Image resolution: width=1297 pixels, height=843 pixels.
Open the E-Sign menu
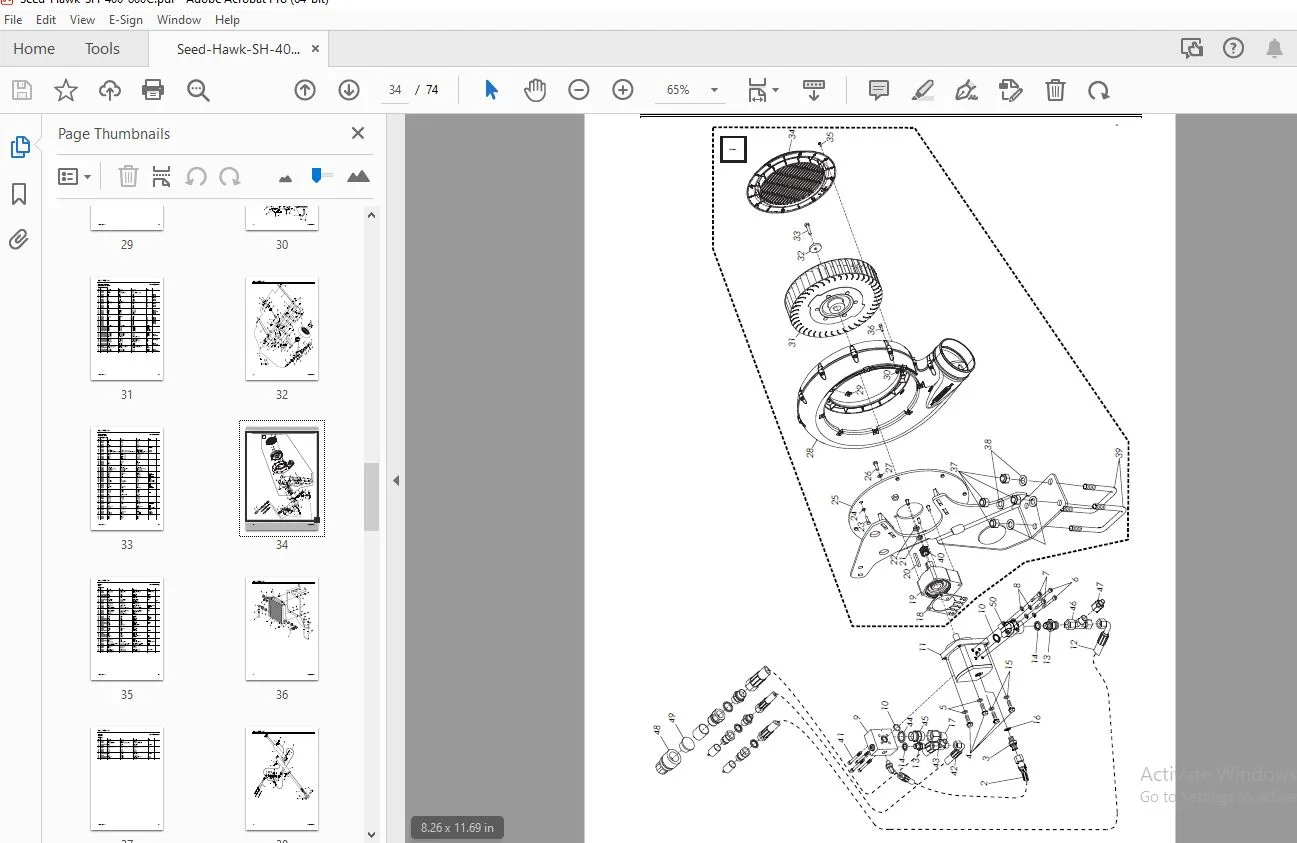pos(126,20)
